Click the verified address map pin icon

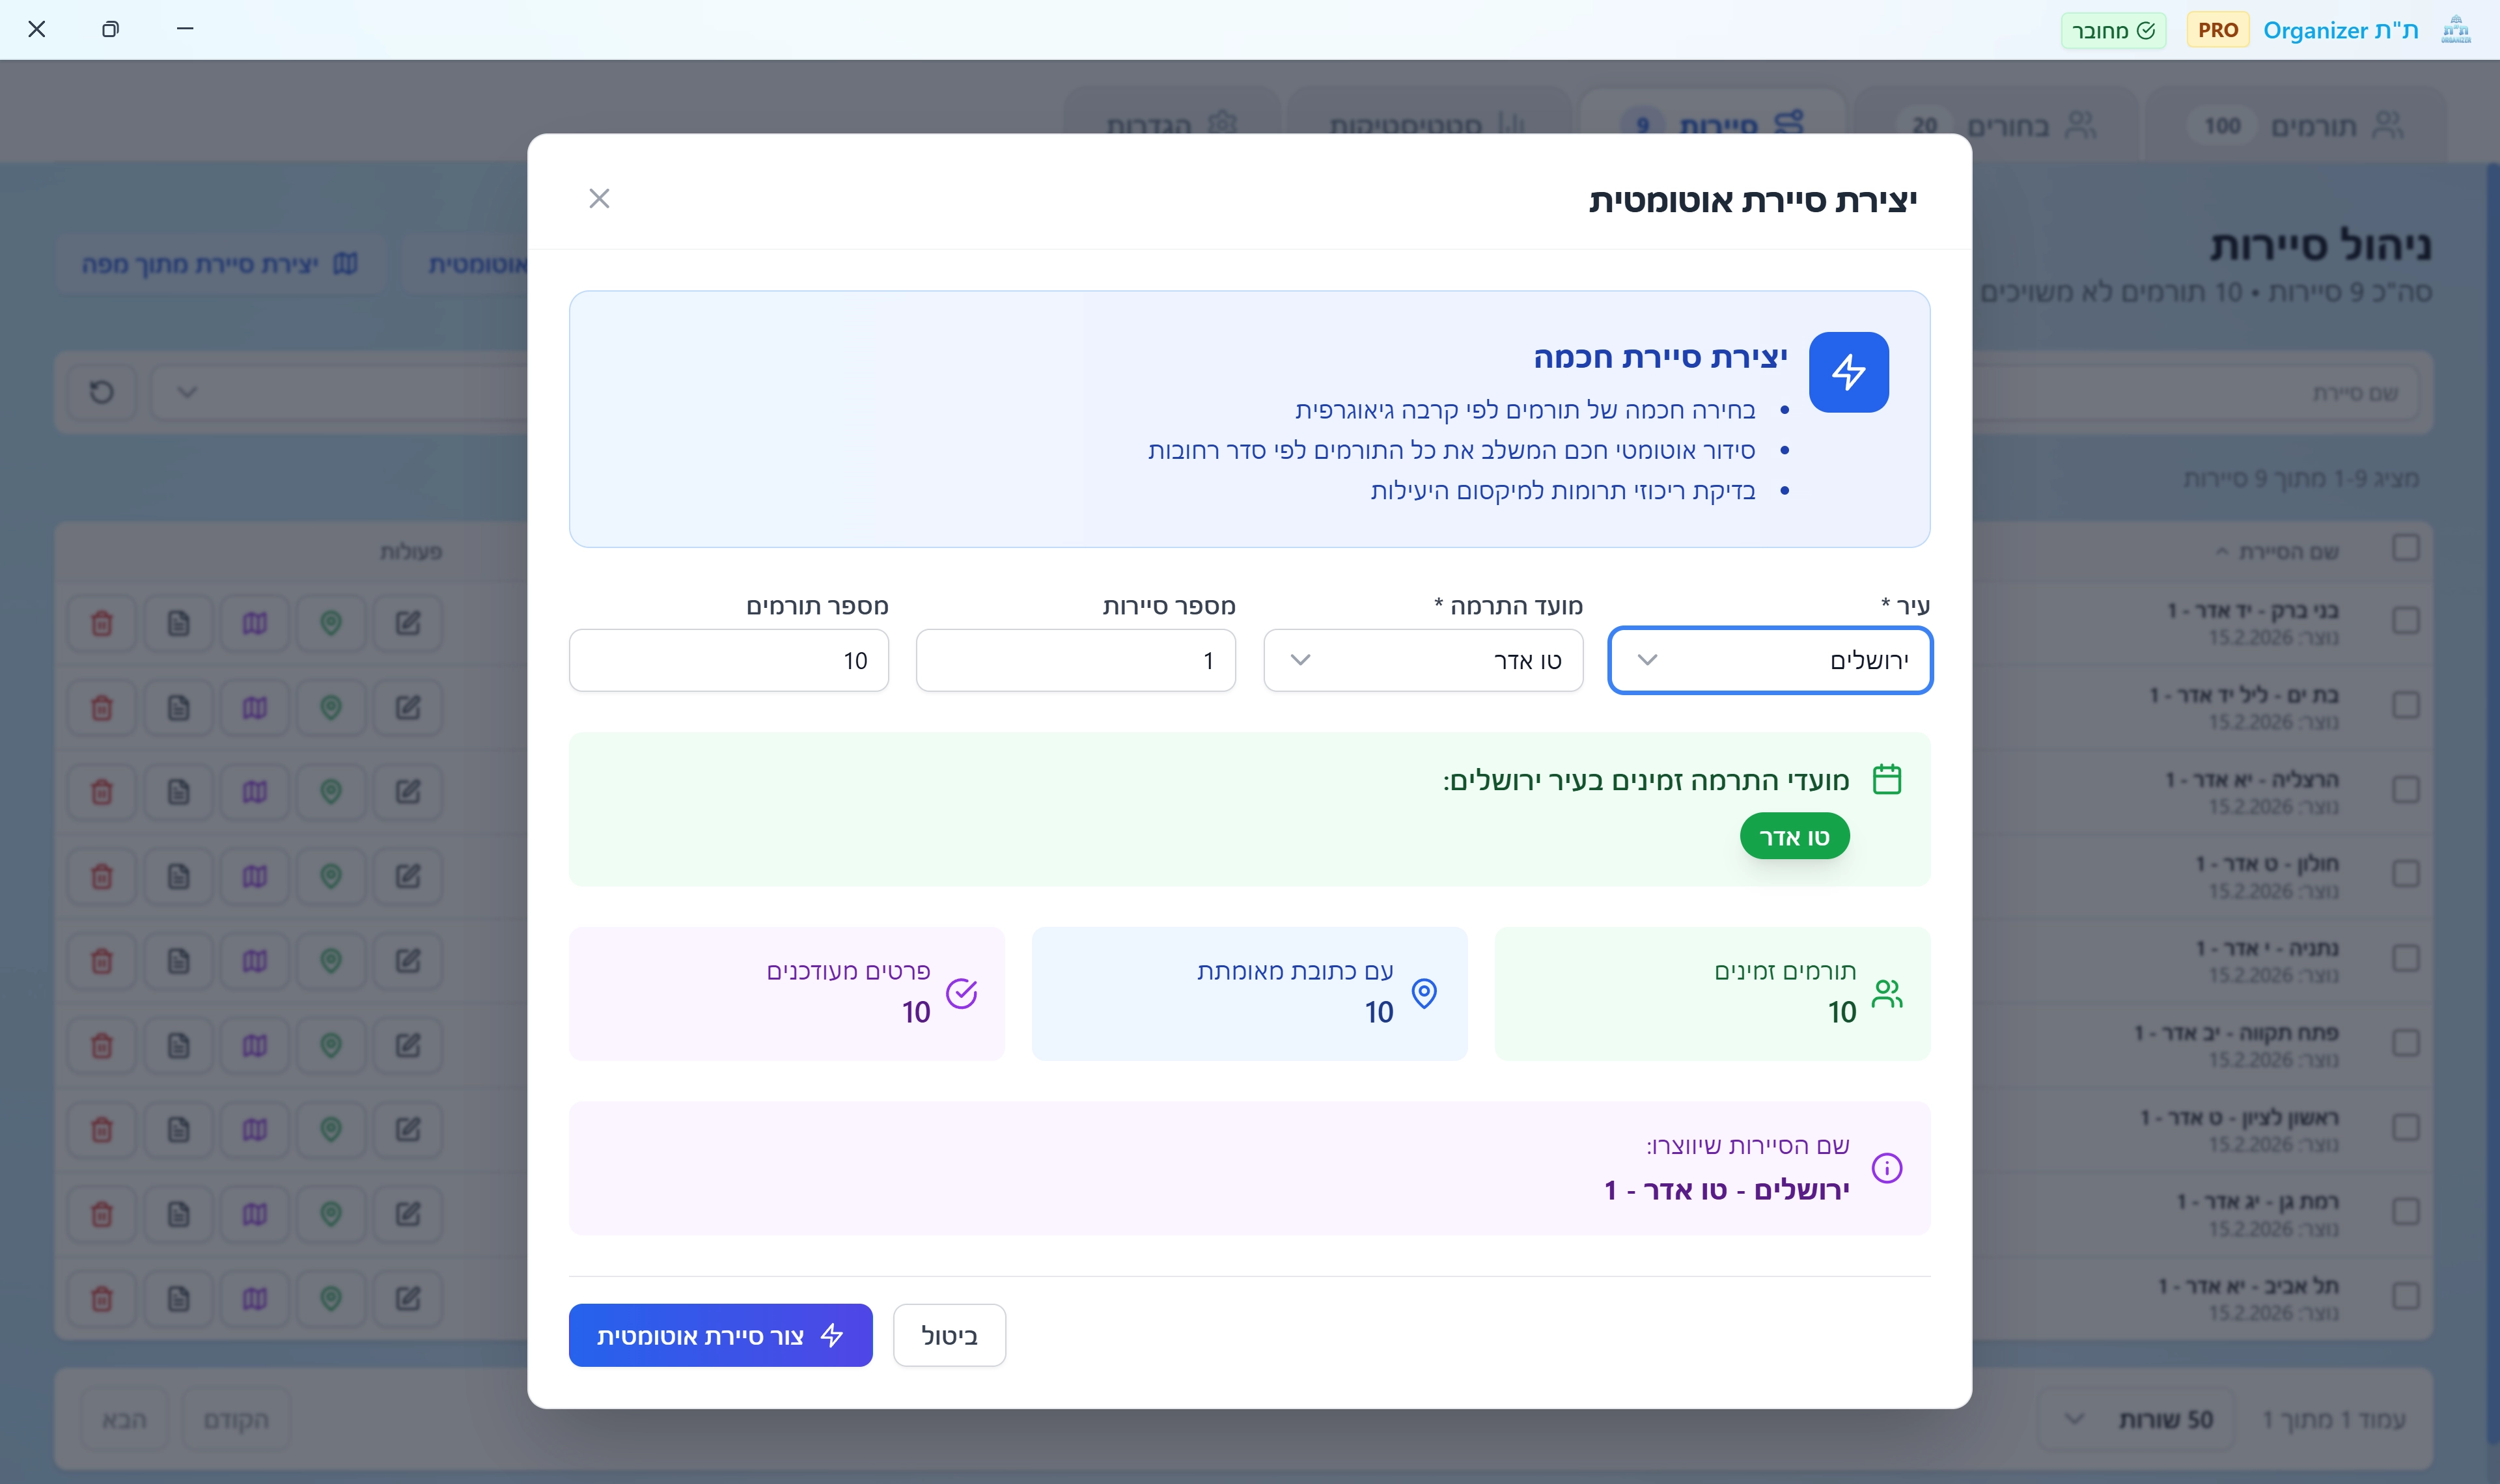tap(1424, 993)
